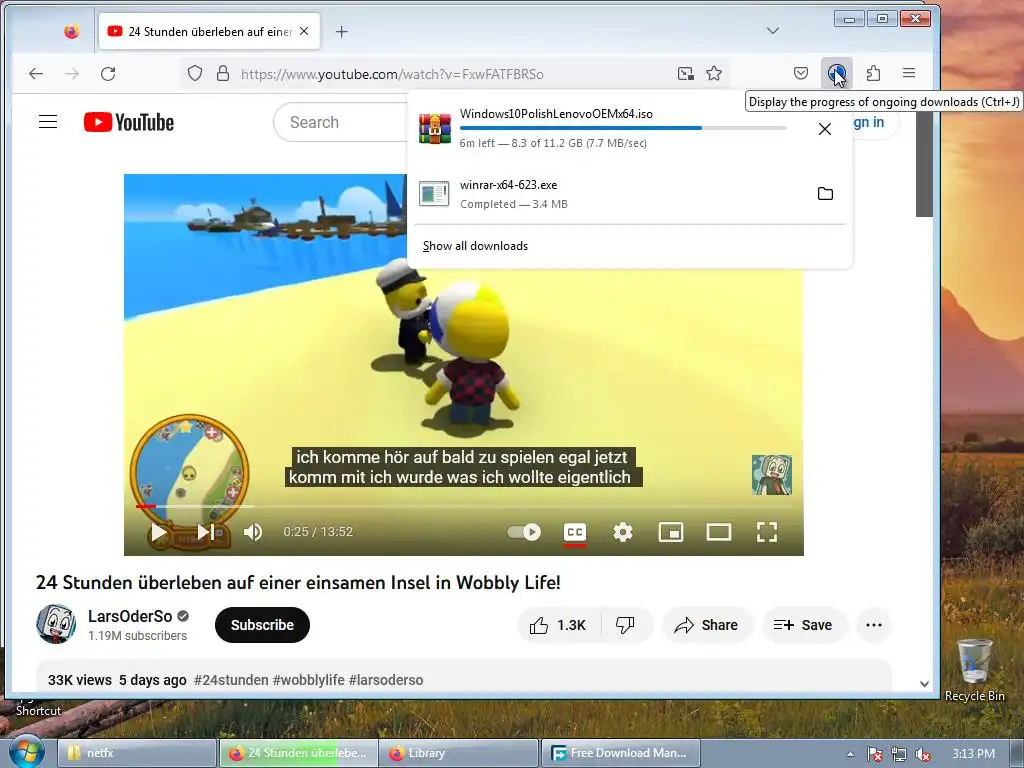Show hidden tray icons arrow
This screenshot has height=768, width=1024.
(x=850, y=754)
